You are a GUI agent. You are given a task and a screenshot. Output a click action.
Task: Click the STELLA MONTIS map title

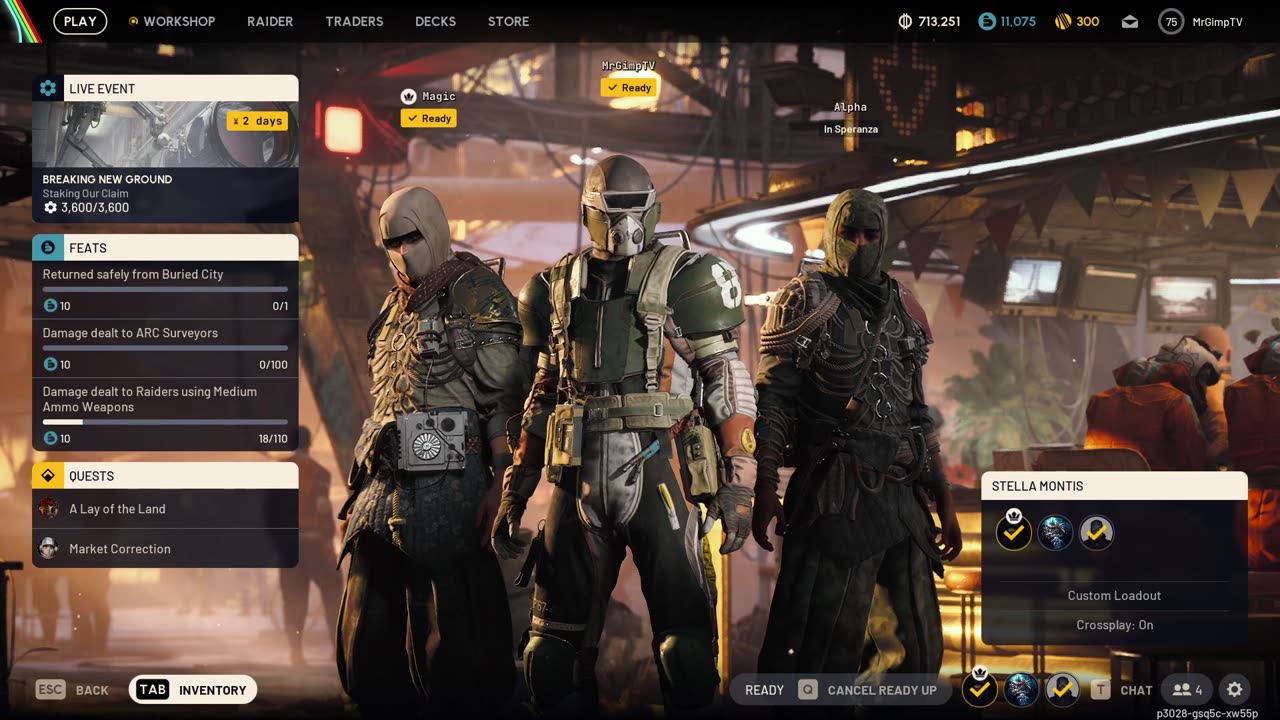(x=1037, y=486)
